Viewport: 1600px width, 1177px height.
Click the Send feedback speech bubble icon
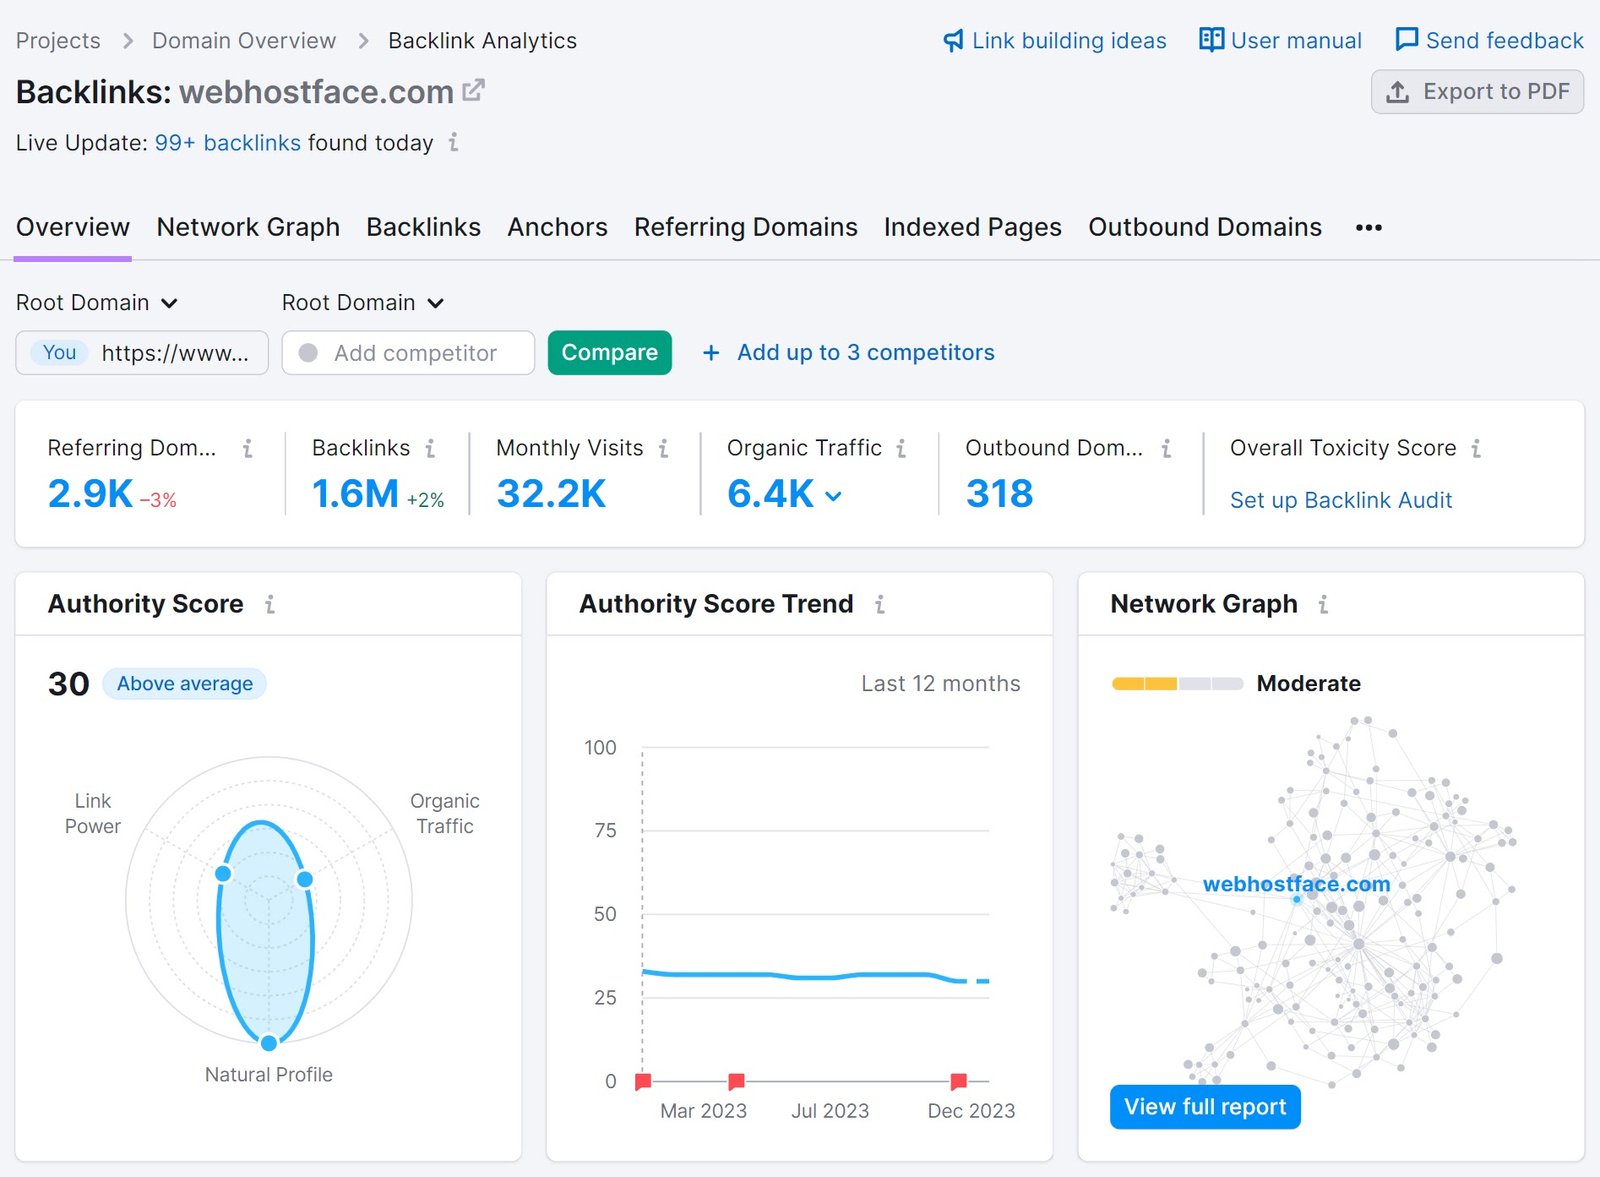click(x=1406, y=40)
